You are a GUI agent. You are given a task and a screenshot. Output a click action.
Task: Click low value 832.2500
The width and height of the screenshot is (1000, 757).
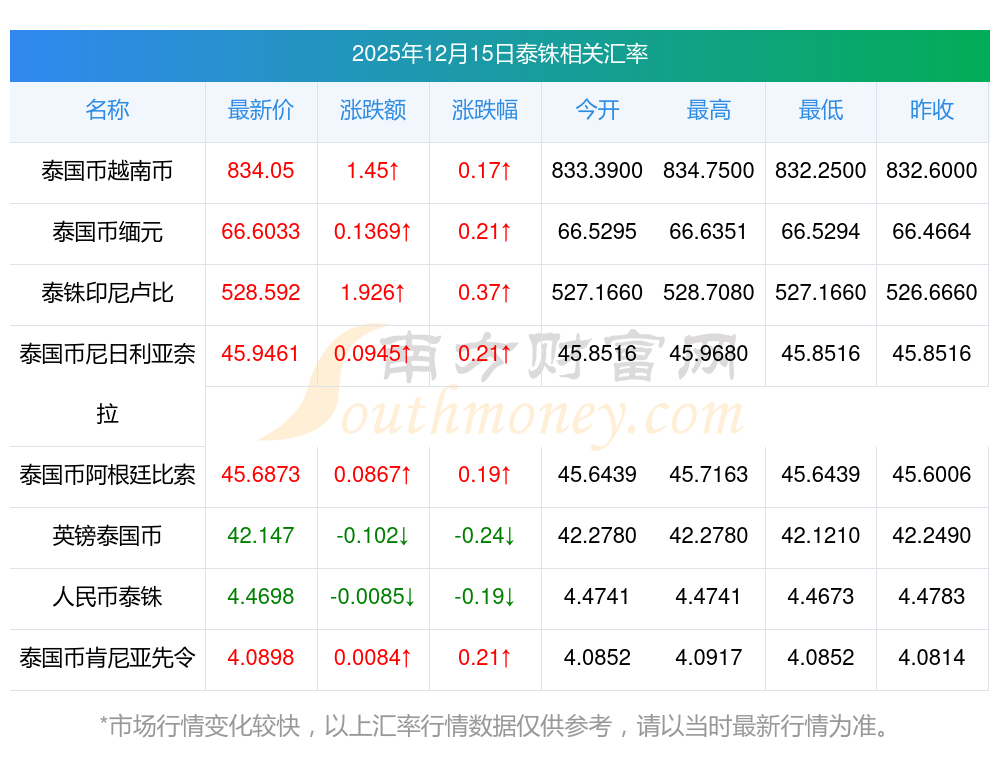tap(821, 171)
